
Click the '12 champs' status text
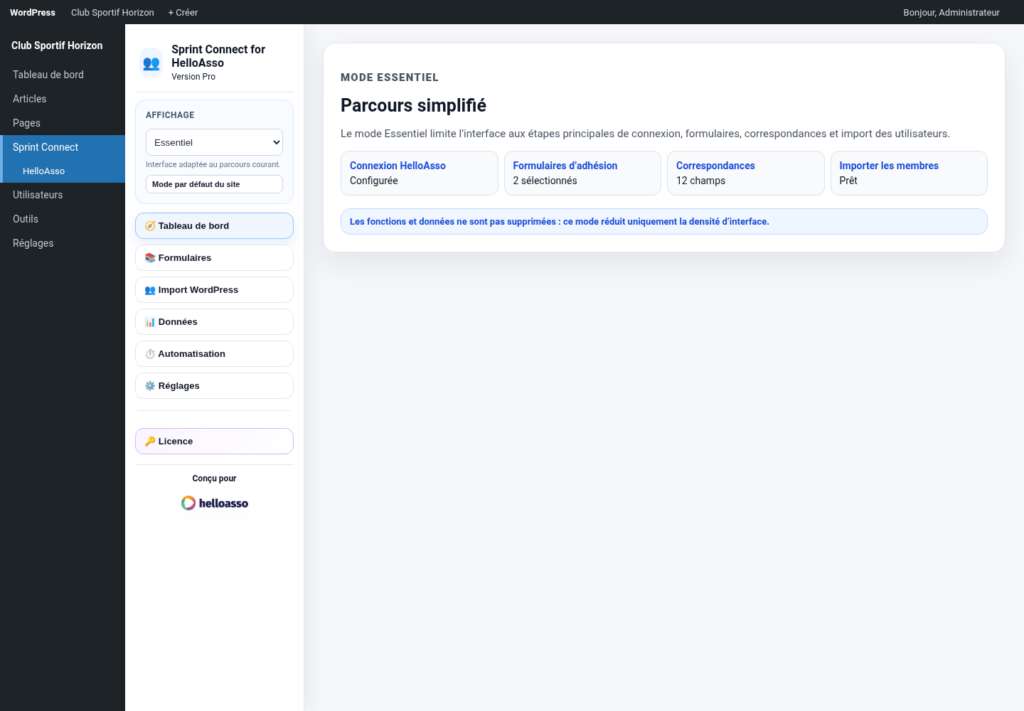(x=700, y=181)
